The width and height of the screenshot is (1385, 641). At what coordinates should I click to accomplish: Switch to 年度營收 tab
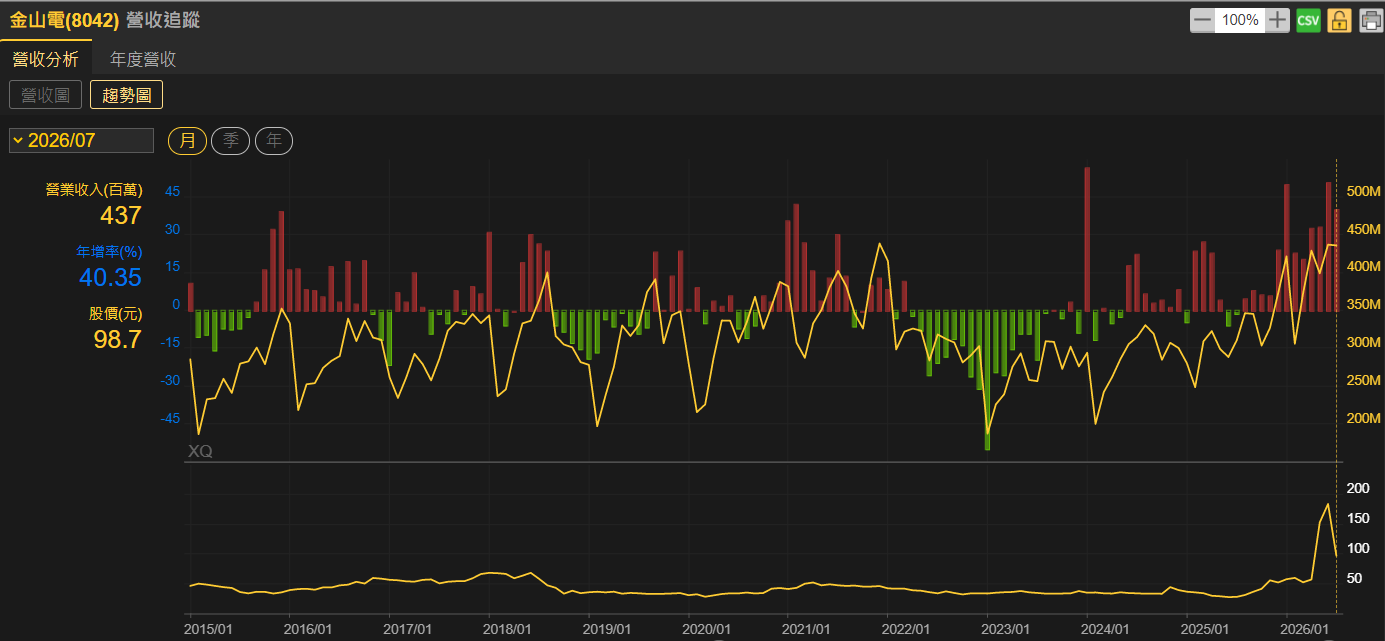[x=143, y=59]
